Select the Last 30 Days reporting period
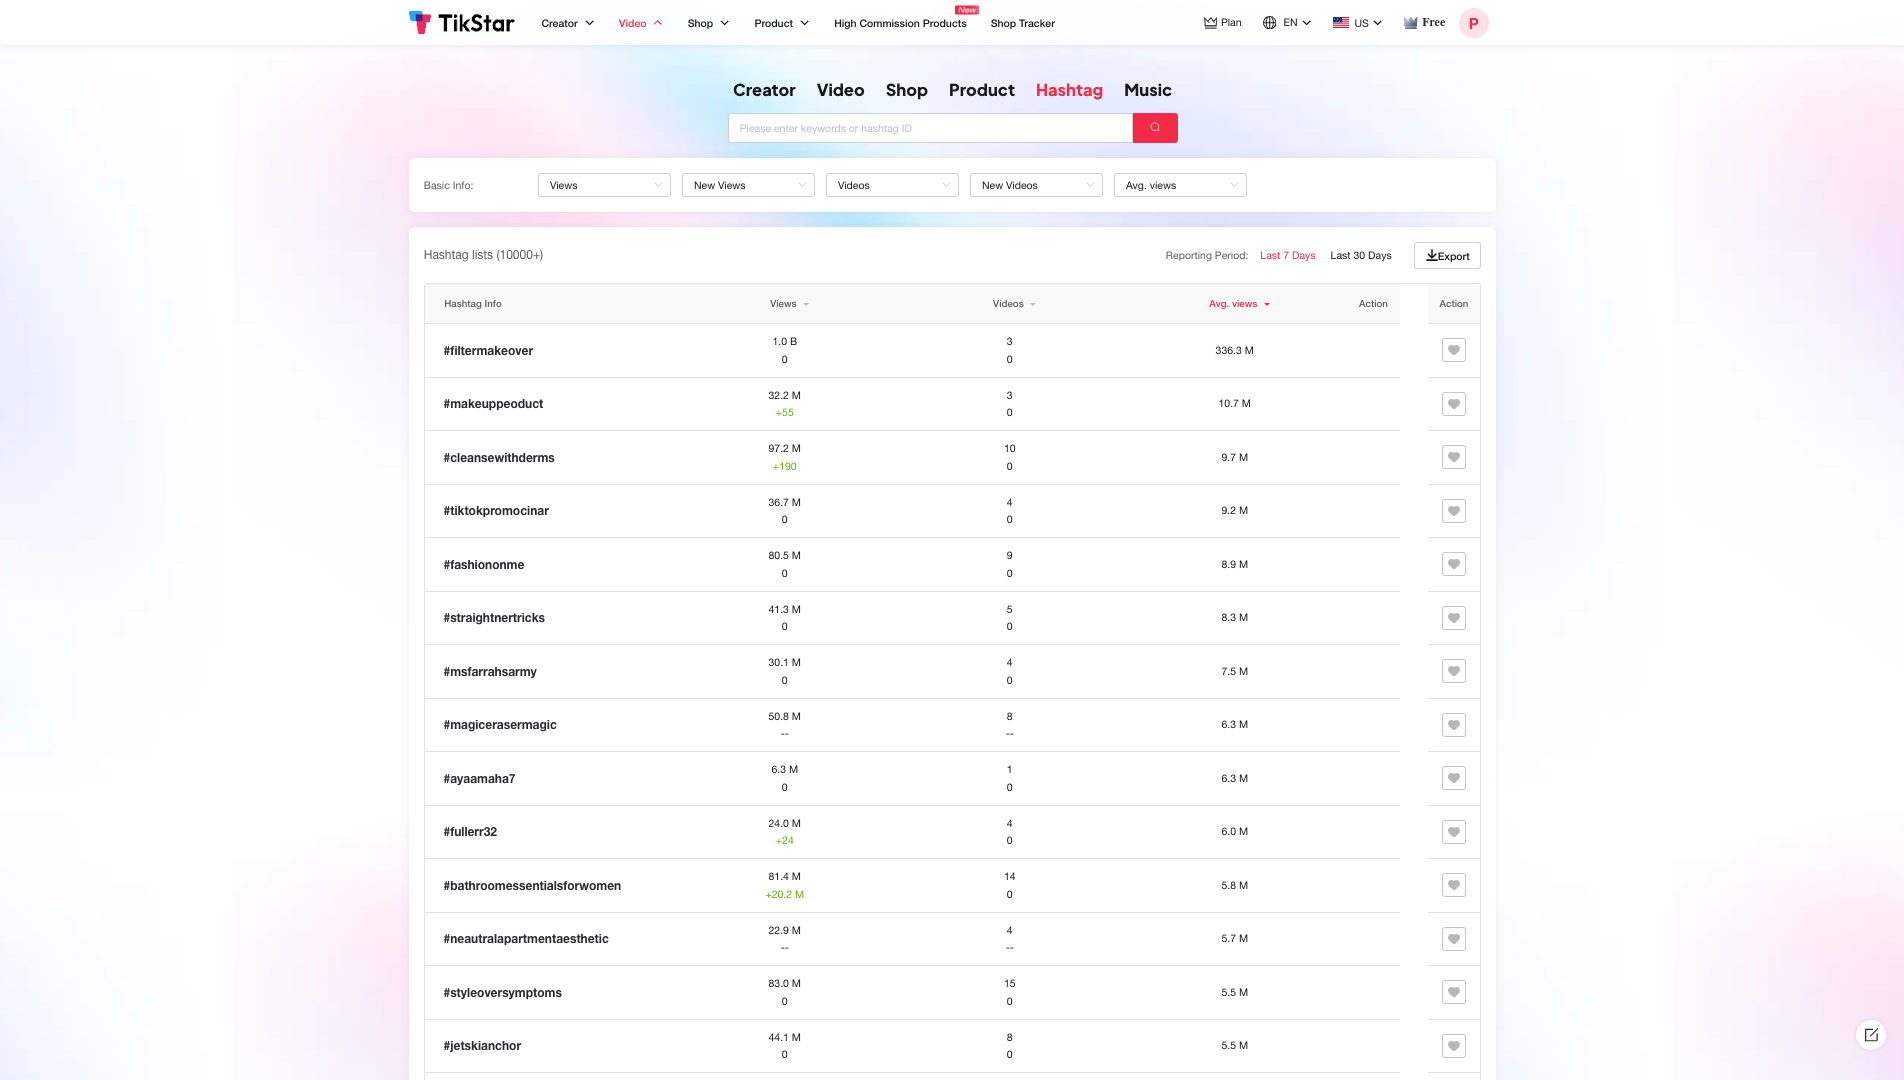1904x1080 pixels. 1360,255
